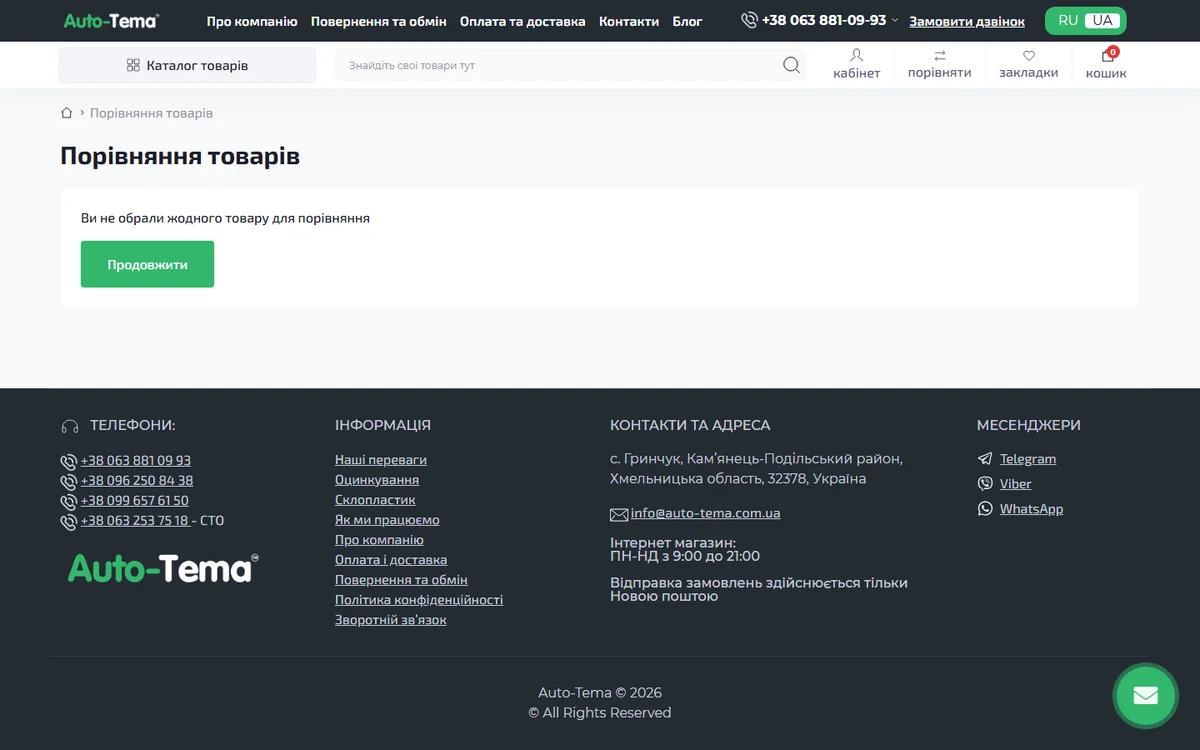Open the Блог menu item
This screenshot has height=750, width=1200.
coord(688,21)
